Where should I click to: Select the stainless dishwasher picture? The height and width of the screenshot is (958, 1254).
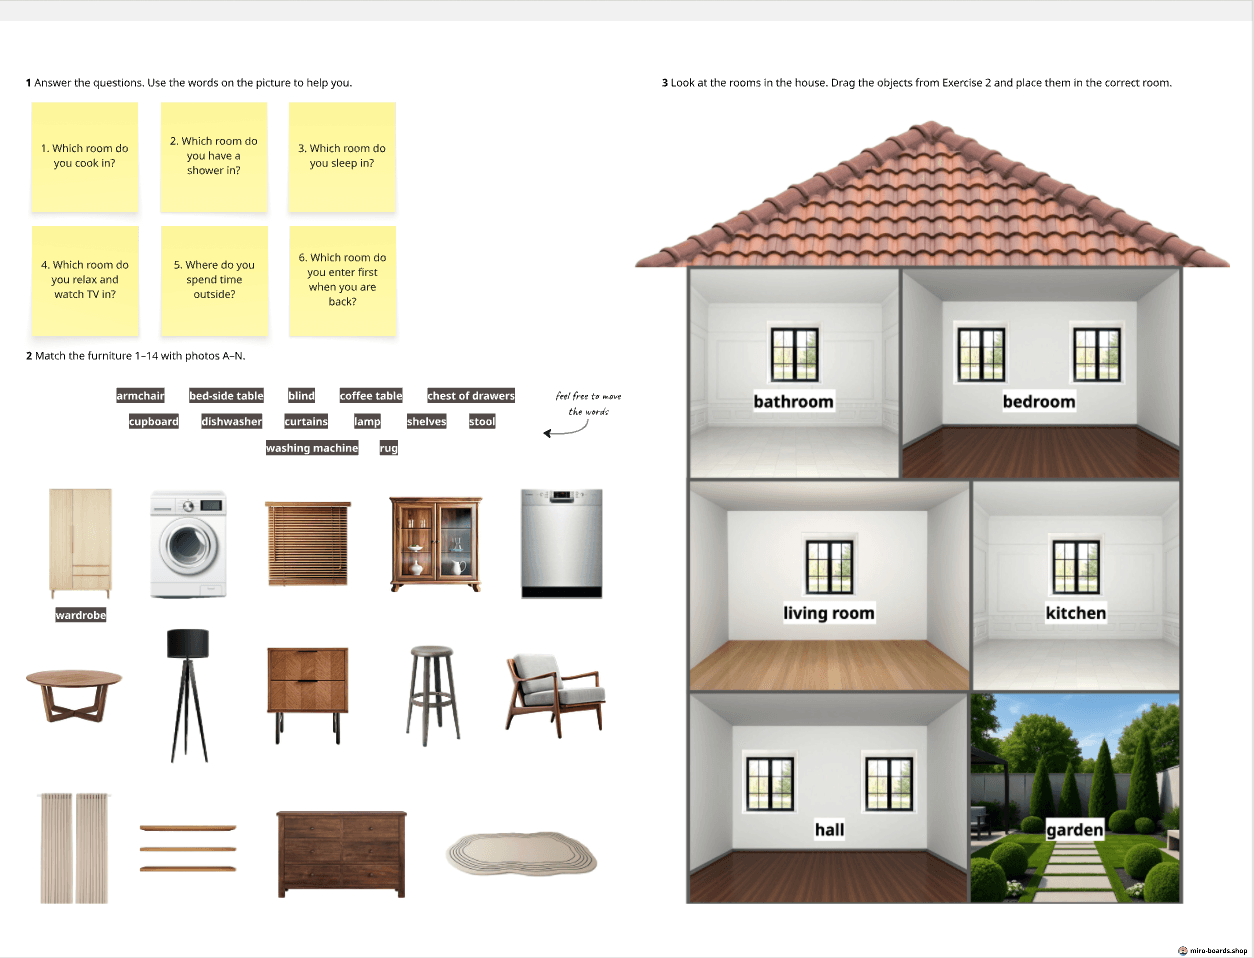pyautogui.click(x=561, y=543)
